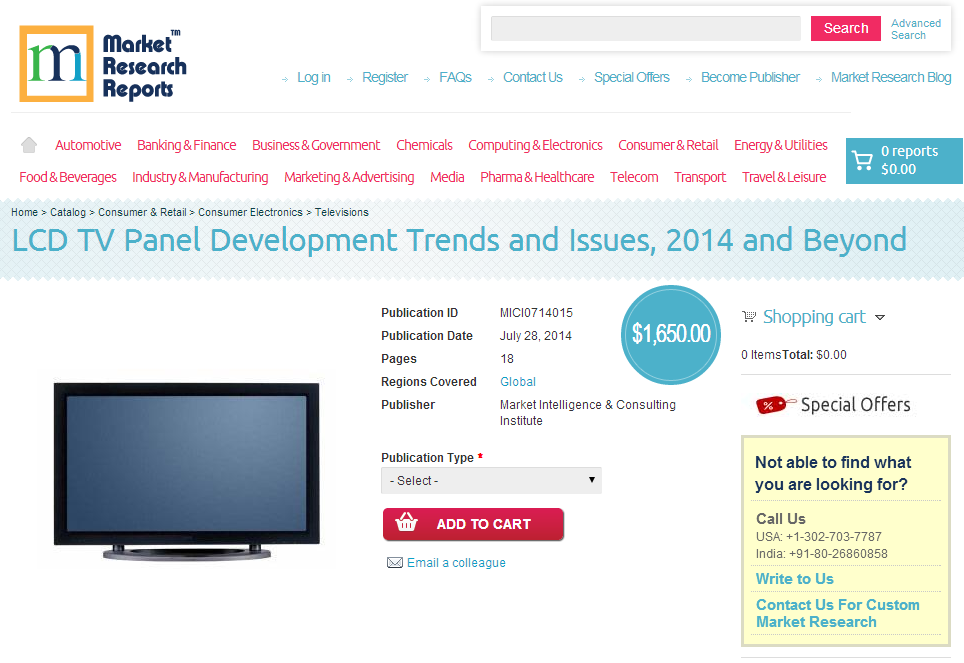Click the Global region link
This screenshot has height=663, width=964.
(x=518, y=382)
